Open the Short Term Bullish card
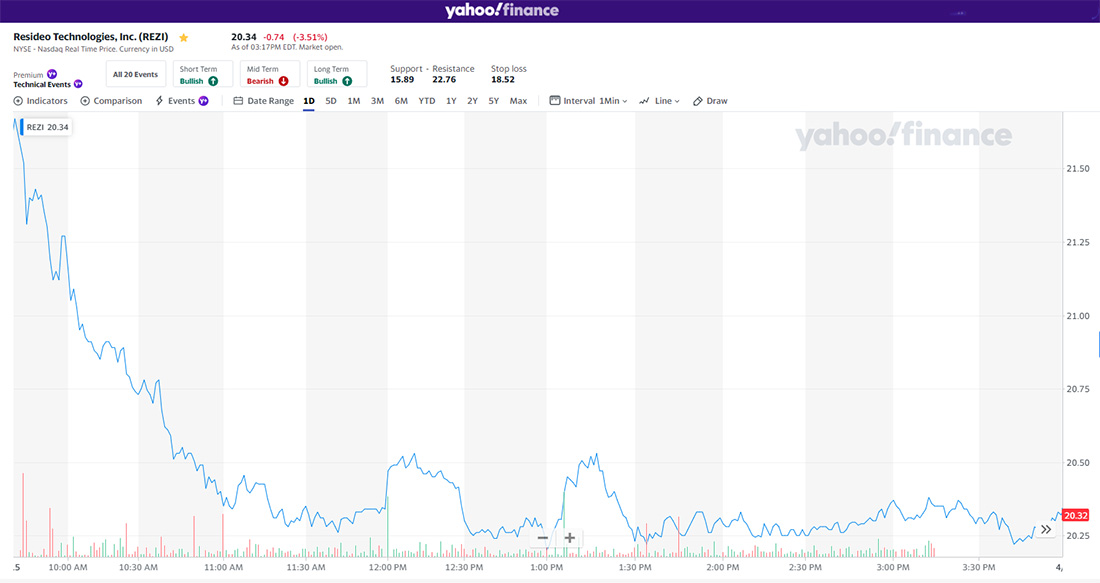Viewport: 1100px width, 583px height. coord(203,74)
